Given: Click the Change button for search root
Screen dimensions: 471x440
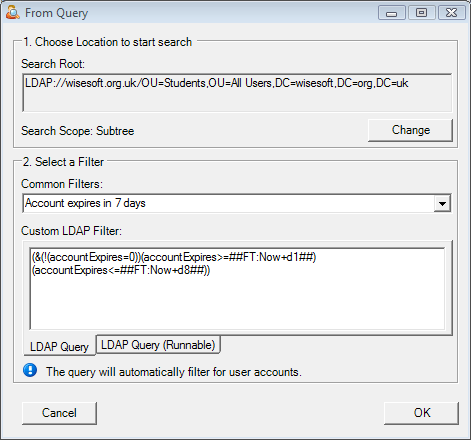Looking at the screenshot, I should coord(410,130).
